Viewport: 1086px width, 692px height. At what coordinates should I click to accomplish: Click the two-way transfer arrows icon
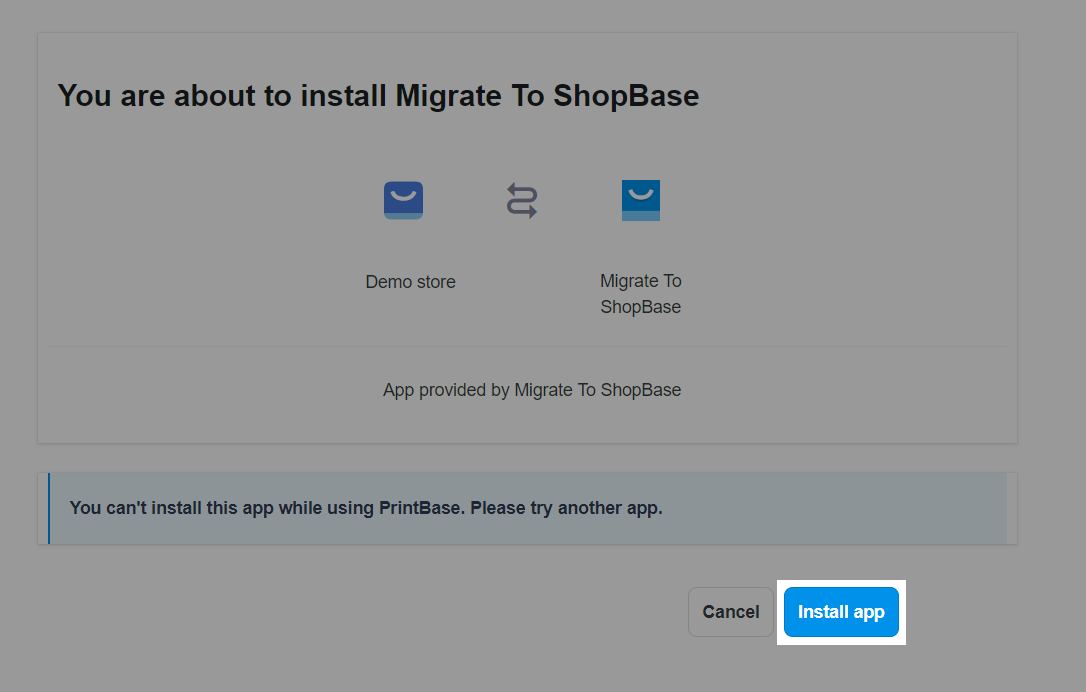(522, 201)
